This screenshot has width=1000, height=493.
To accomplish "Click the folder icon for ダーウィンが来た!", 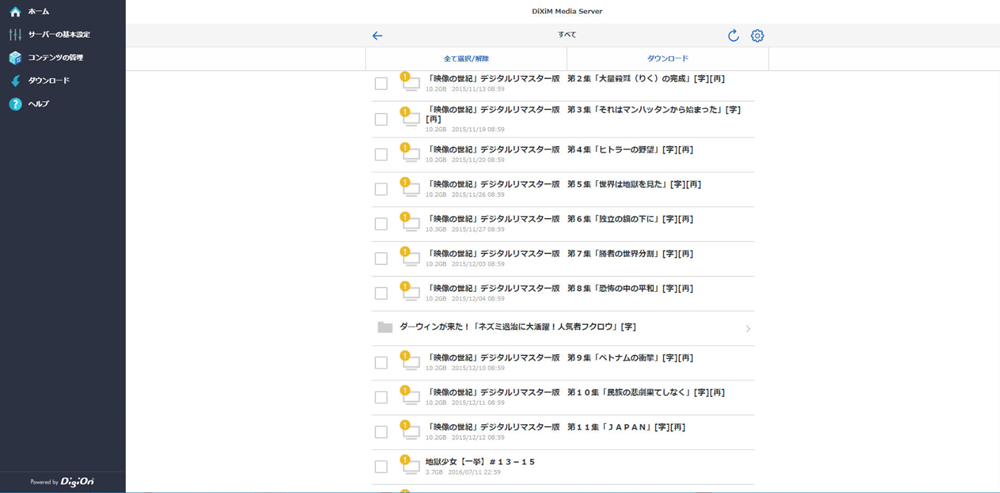I will [x=385, y=328].
